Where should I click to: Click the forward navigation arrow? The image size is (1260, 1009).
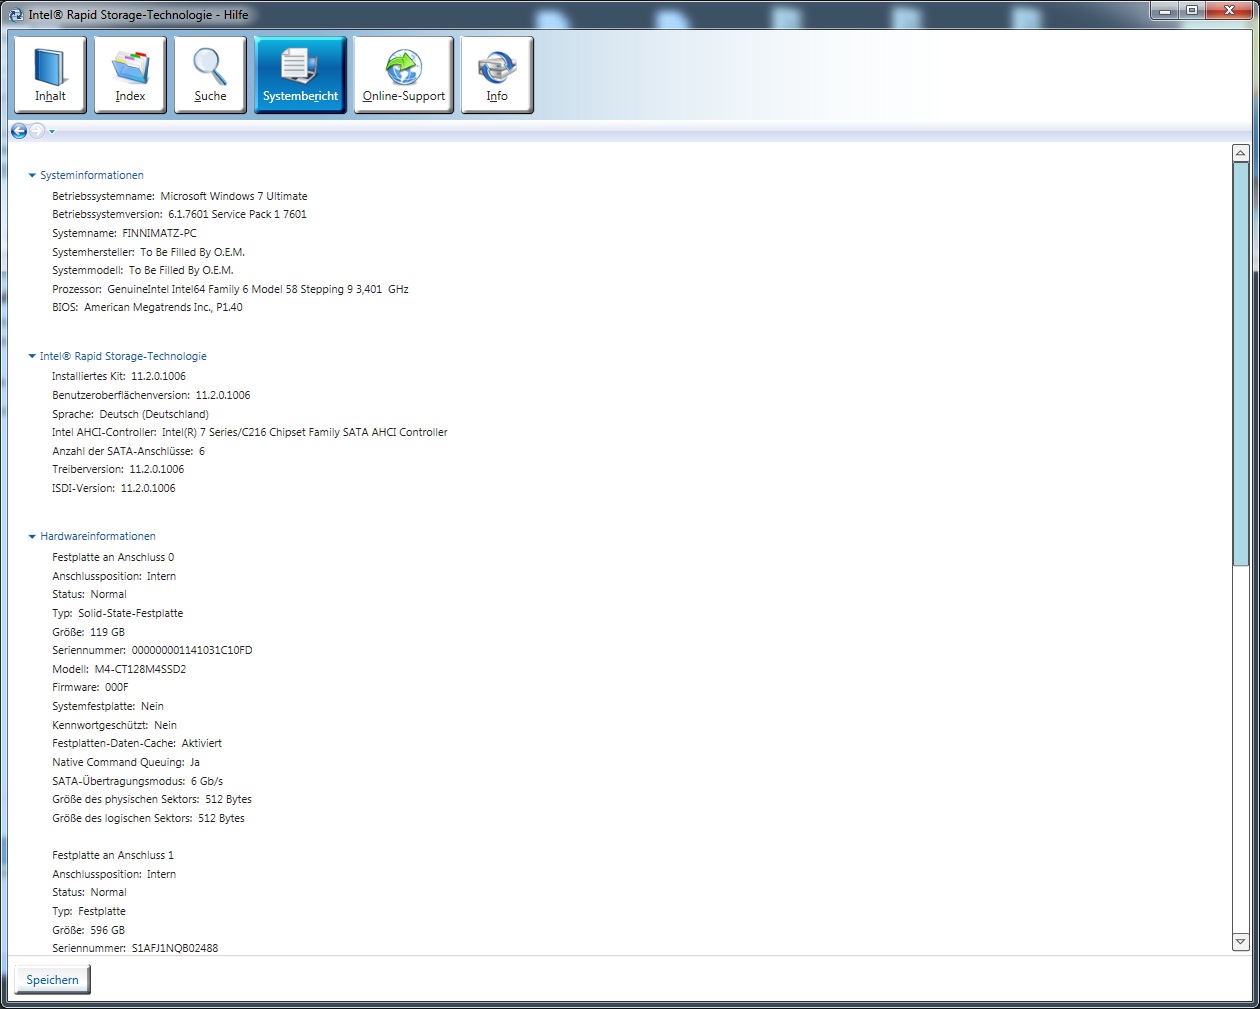37,131
